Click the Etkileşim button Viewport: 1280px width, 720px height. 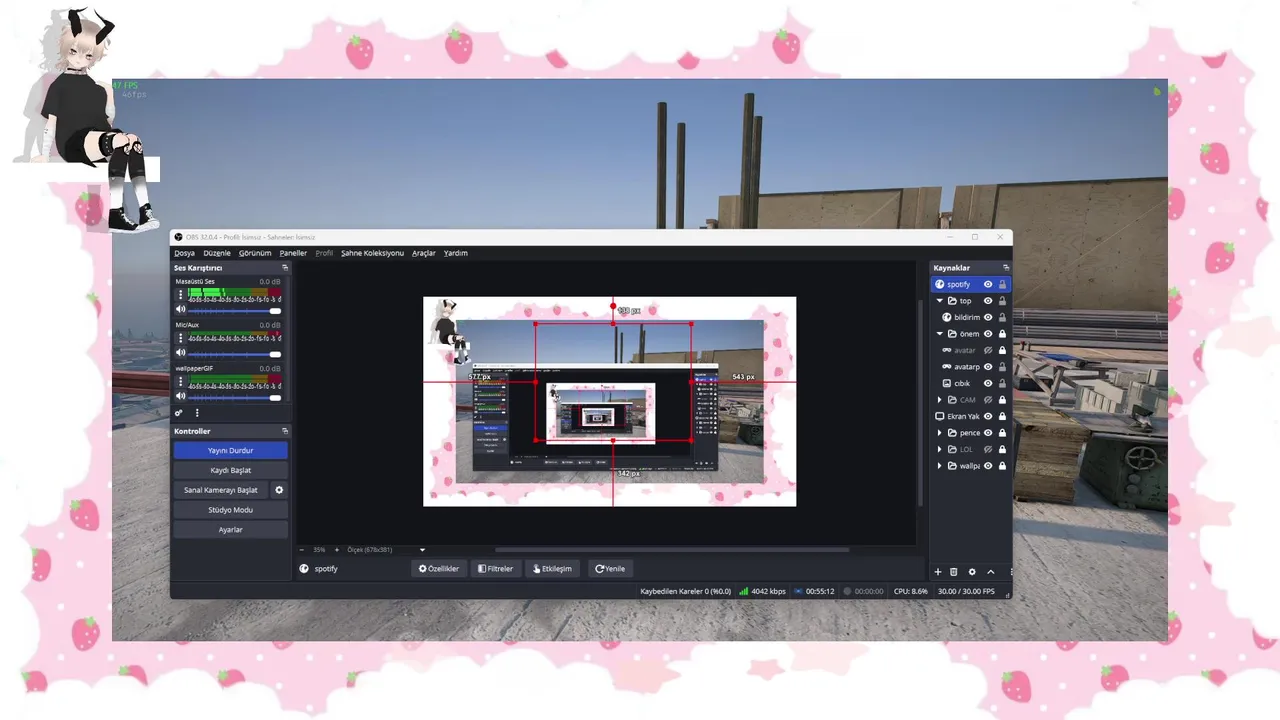click(x=552, y=568)
